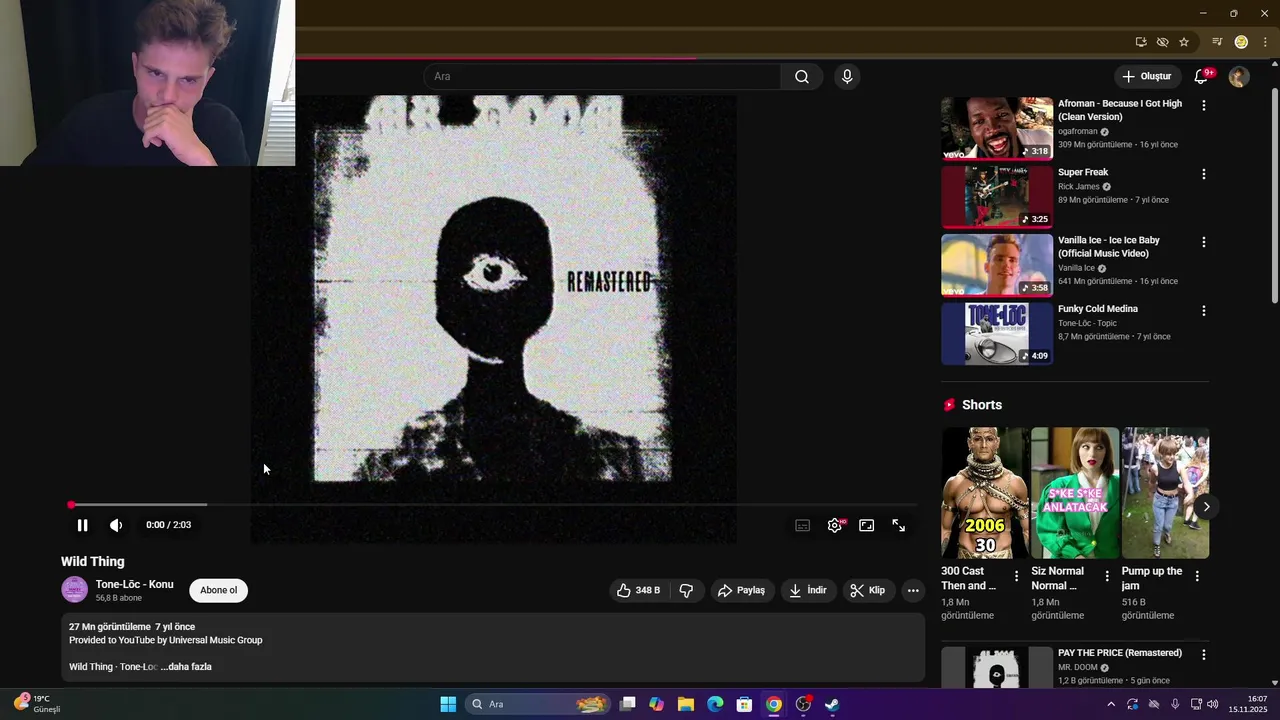Screen dimensions: 1280x720
Task: Open options menu for Ice Ice Baby
Action: (x=1203, y=242)
